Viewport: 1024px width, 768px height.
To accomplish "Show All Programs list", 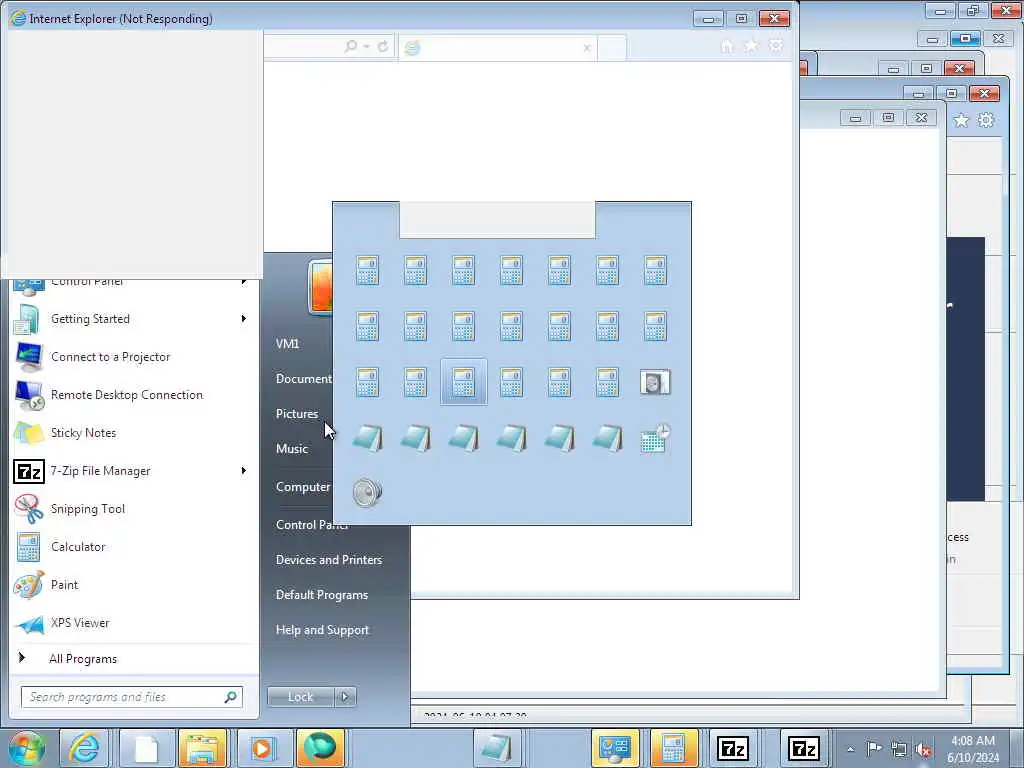I will pyautogui.click(x=82, y=658).
